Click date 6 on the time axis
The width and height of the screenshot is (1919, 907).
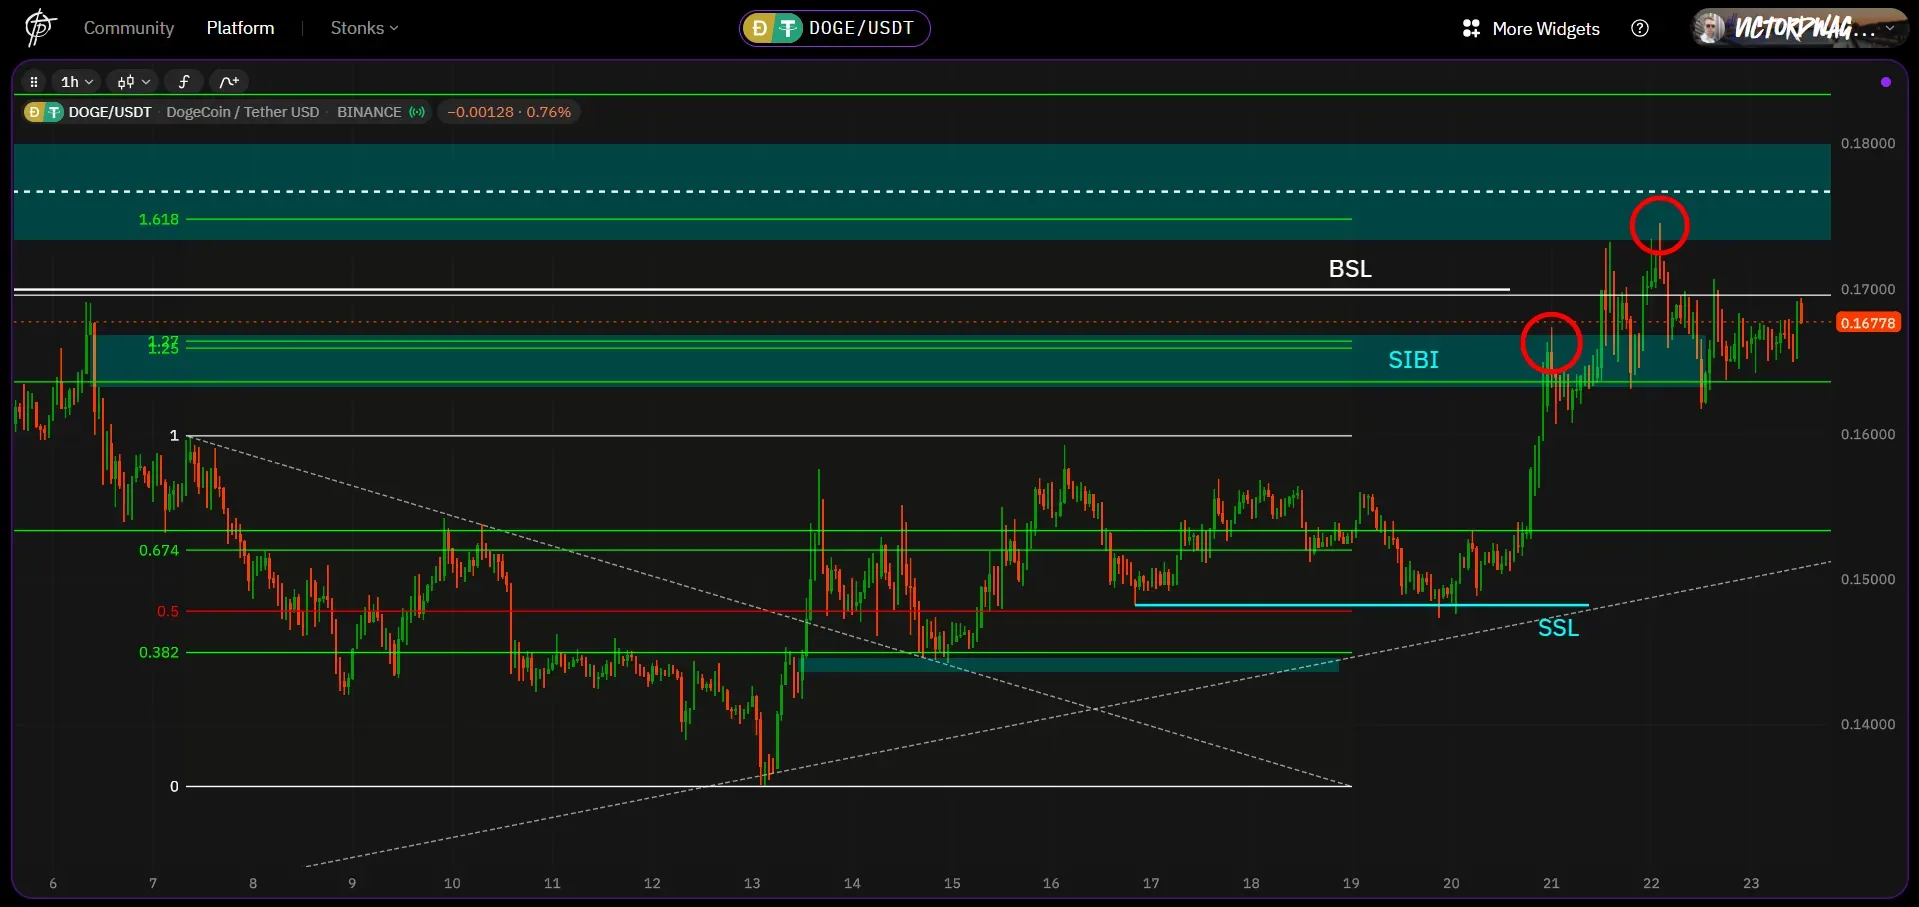[x=53, y=883]
